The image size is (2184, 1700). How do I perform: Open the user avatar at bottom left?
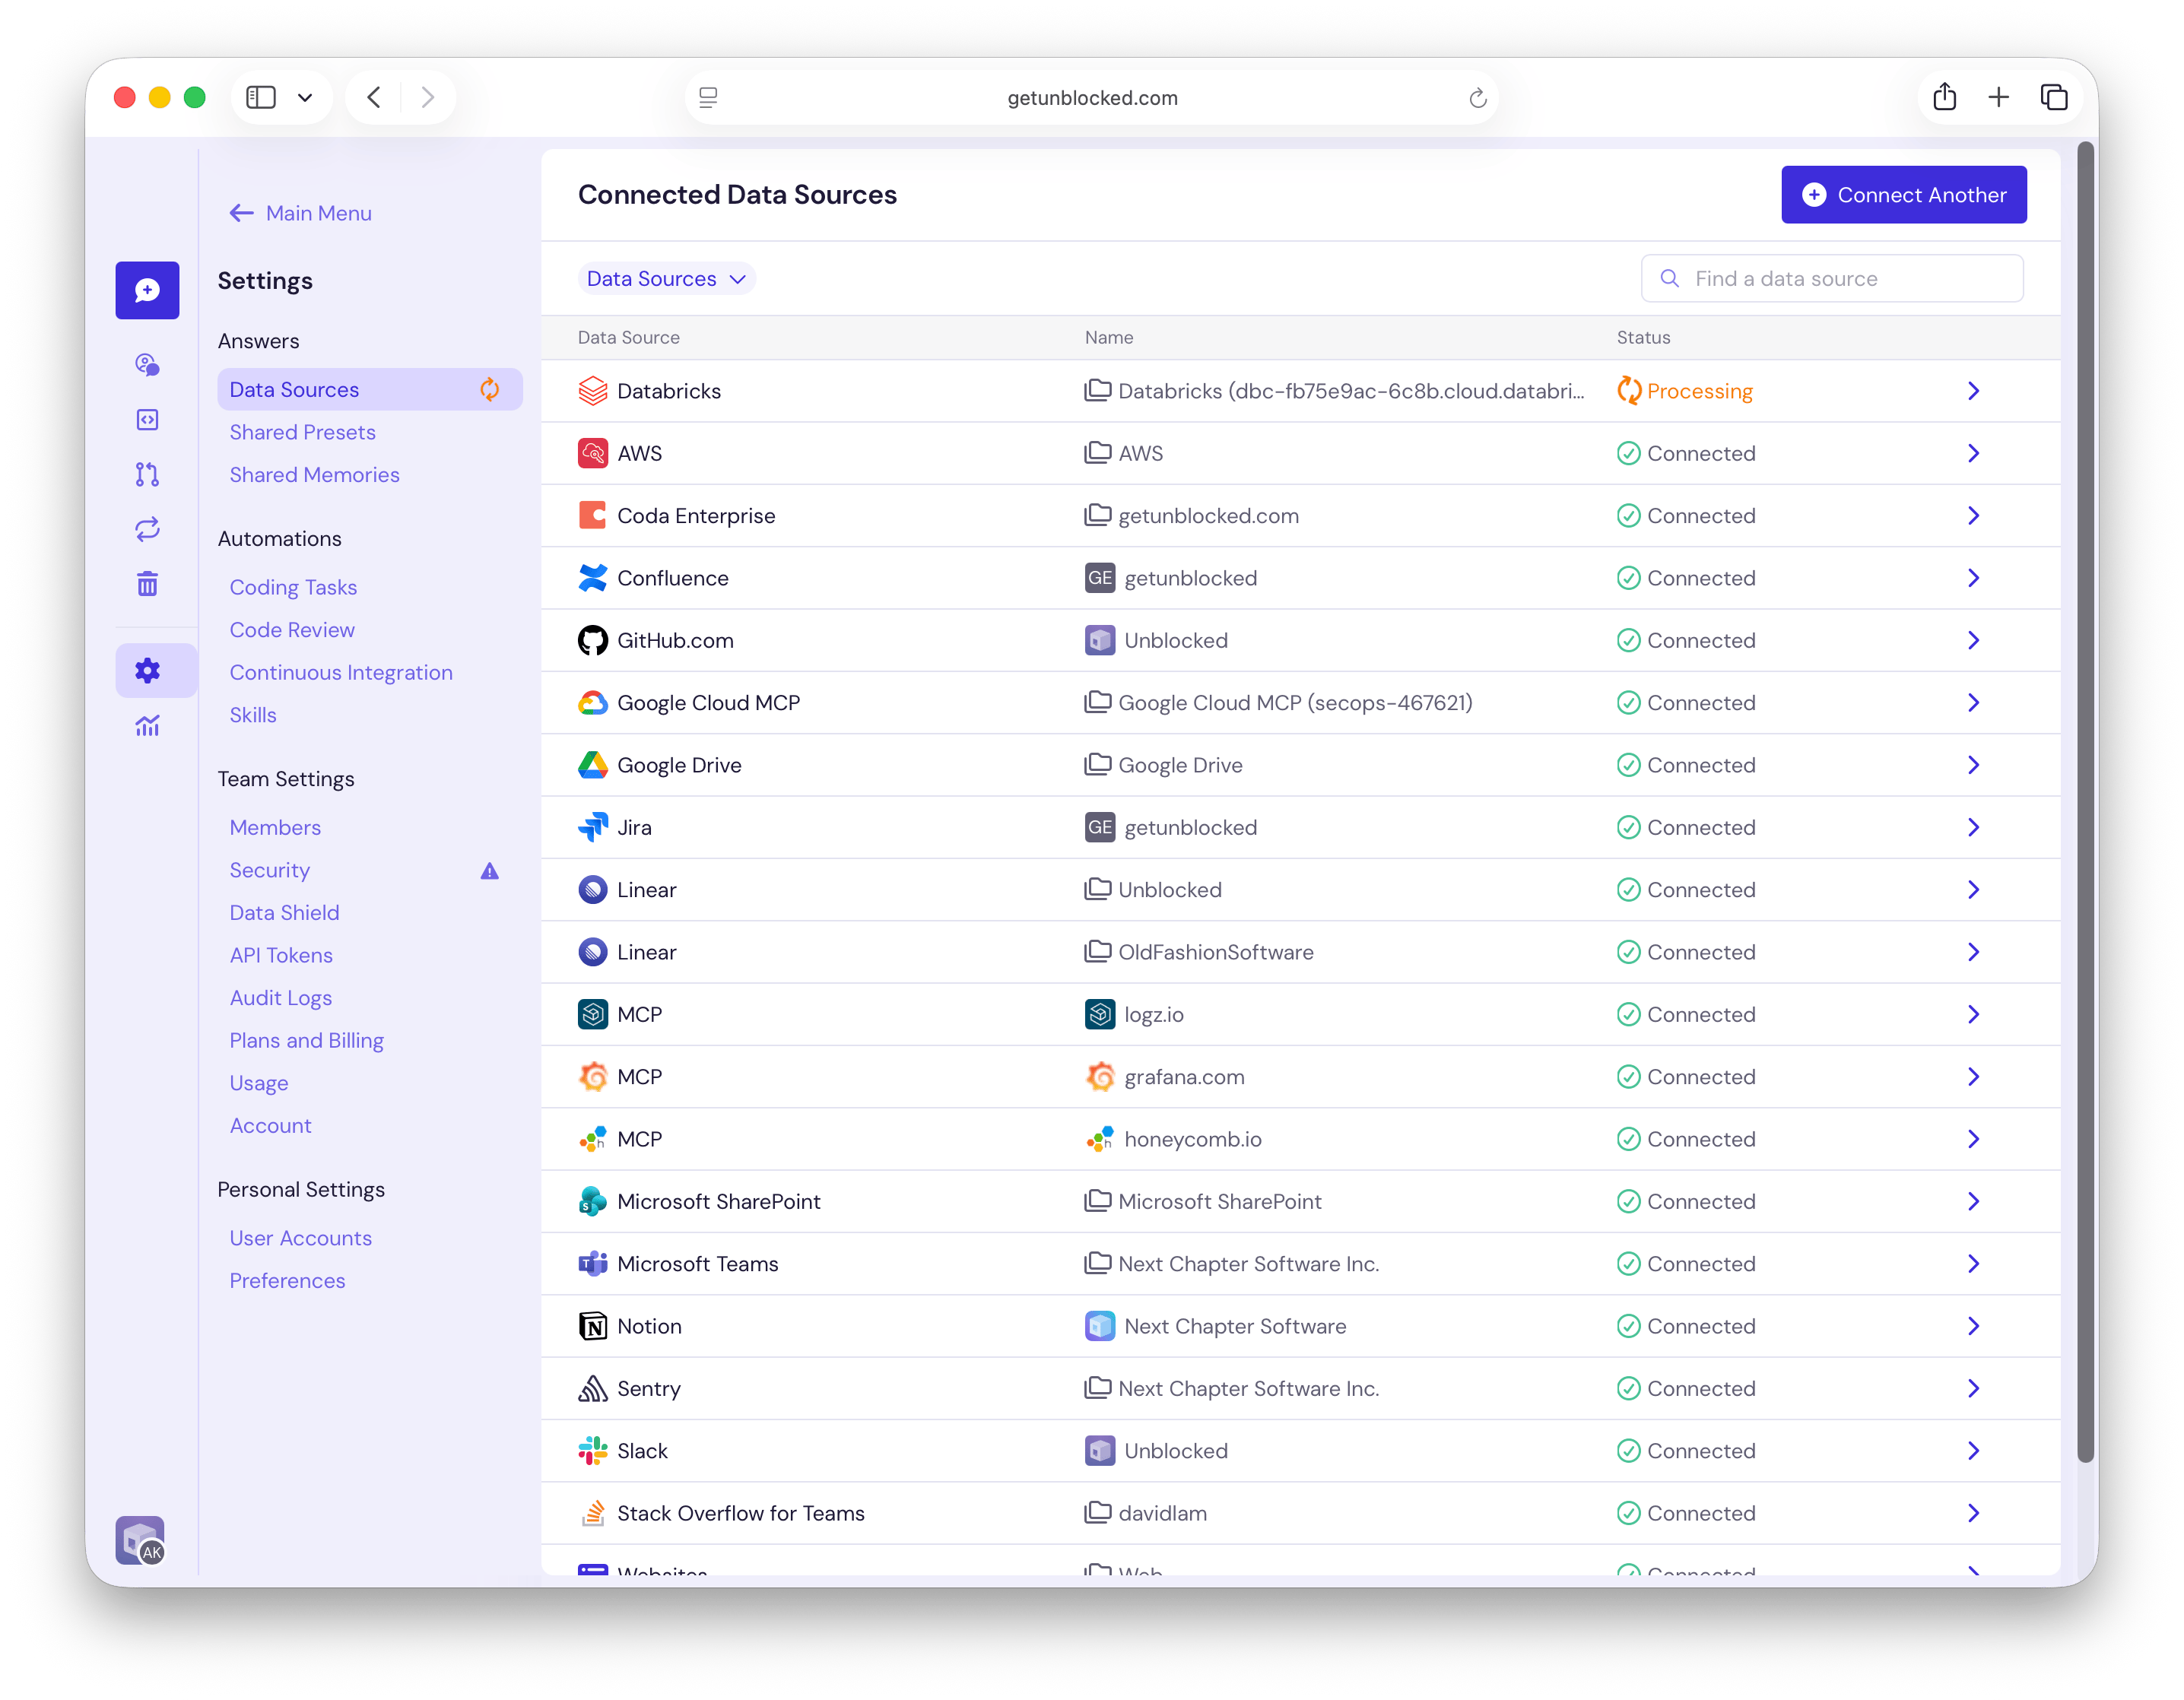click(140, 1539)
